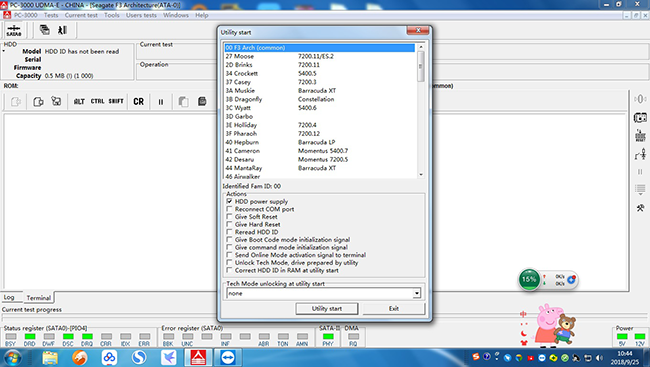
Task: Click the SATA0 port icon in toolbar
Action: (14, 30)
